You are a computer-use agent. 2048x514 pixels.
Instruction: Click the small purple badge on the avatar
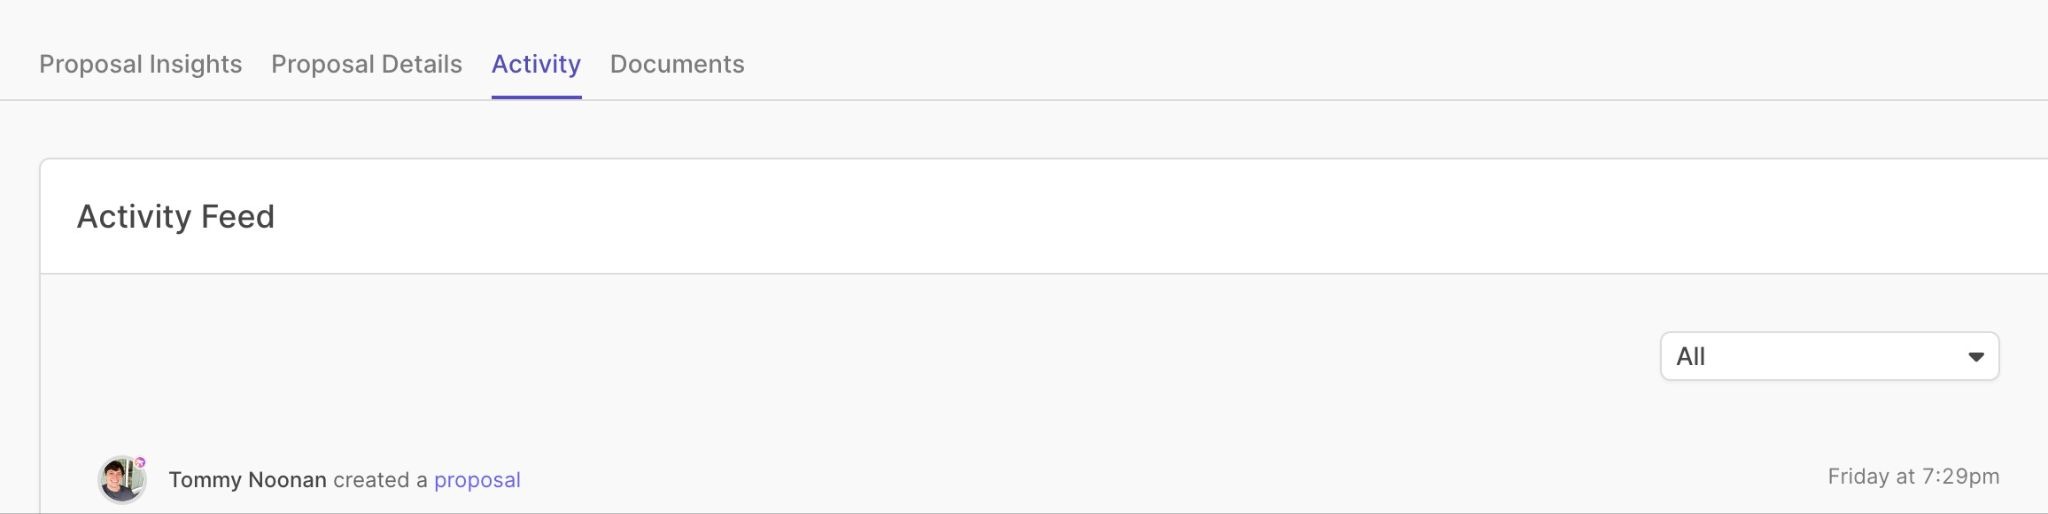point(140,462)
